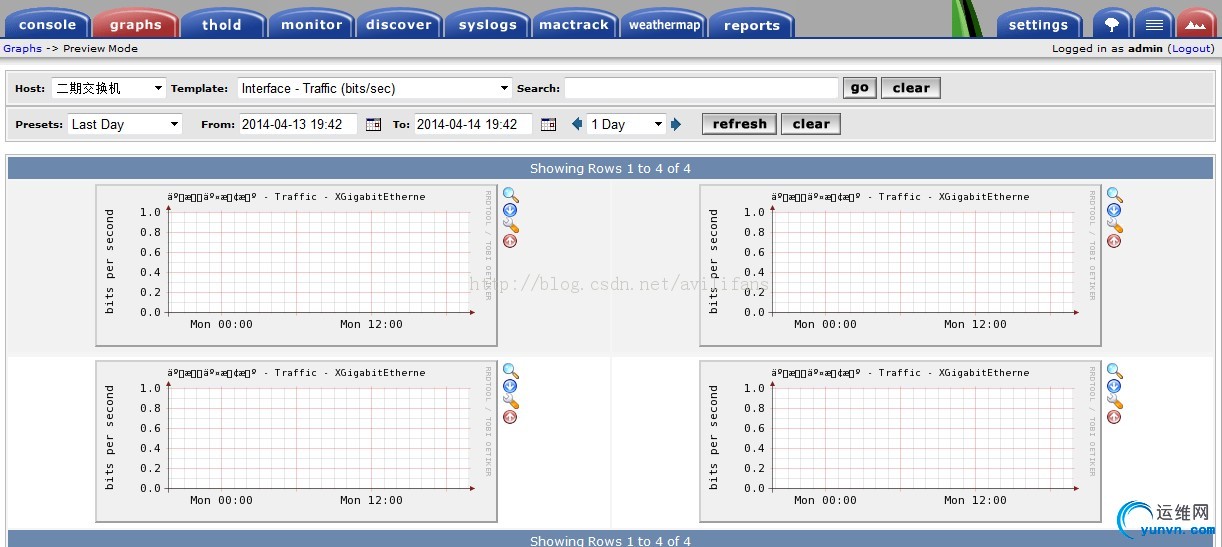Click the red up-arrow icon beside the bottom-right graph
1222x547 pixels.
(1114, 417)
